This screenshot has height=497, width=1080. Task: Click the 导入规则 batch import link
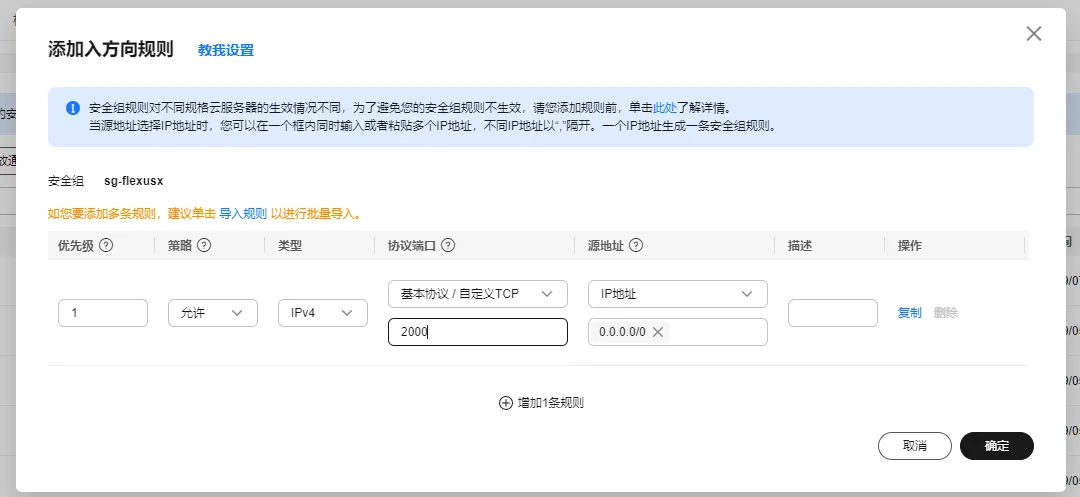[x=243, y=214]
